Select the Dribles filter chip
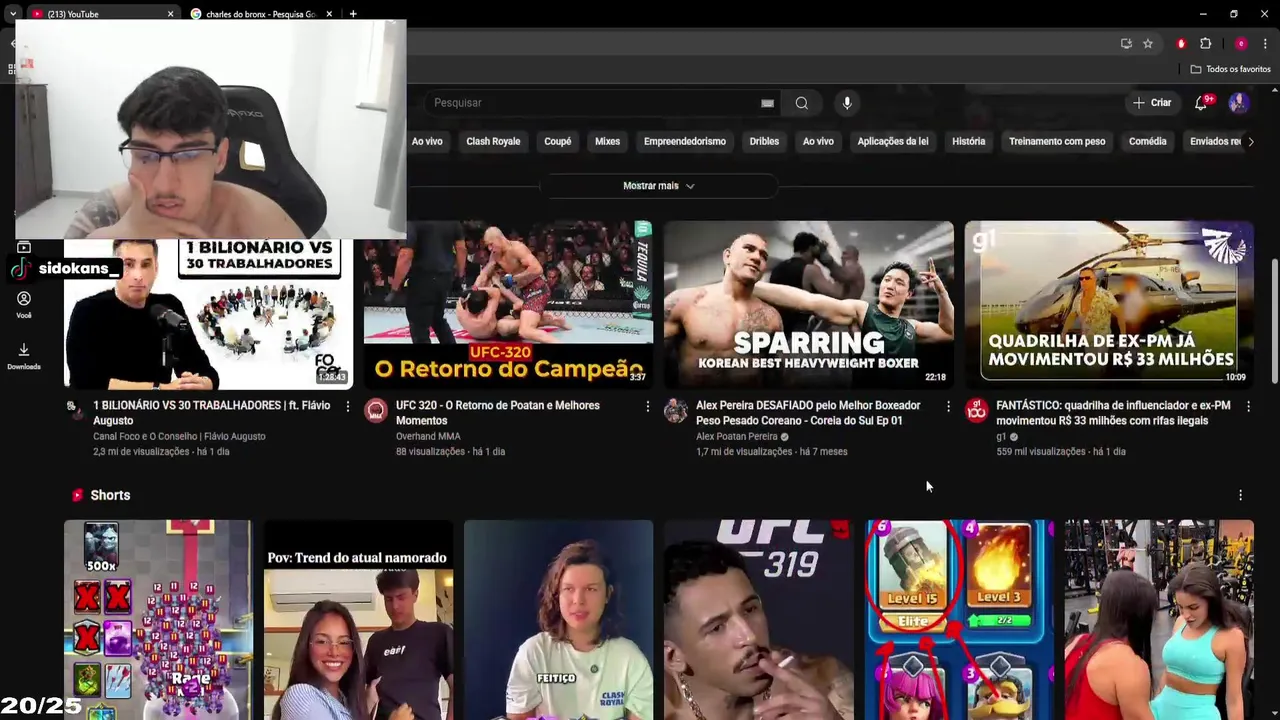 [x=764, y=142]
